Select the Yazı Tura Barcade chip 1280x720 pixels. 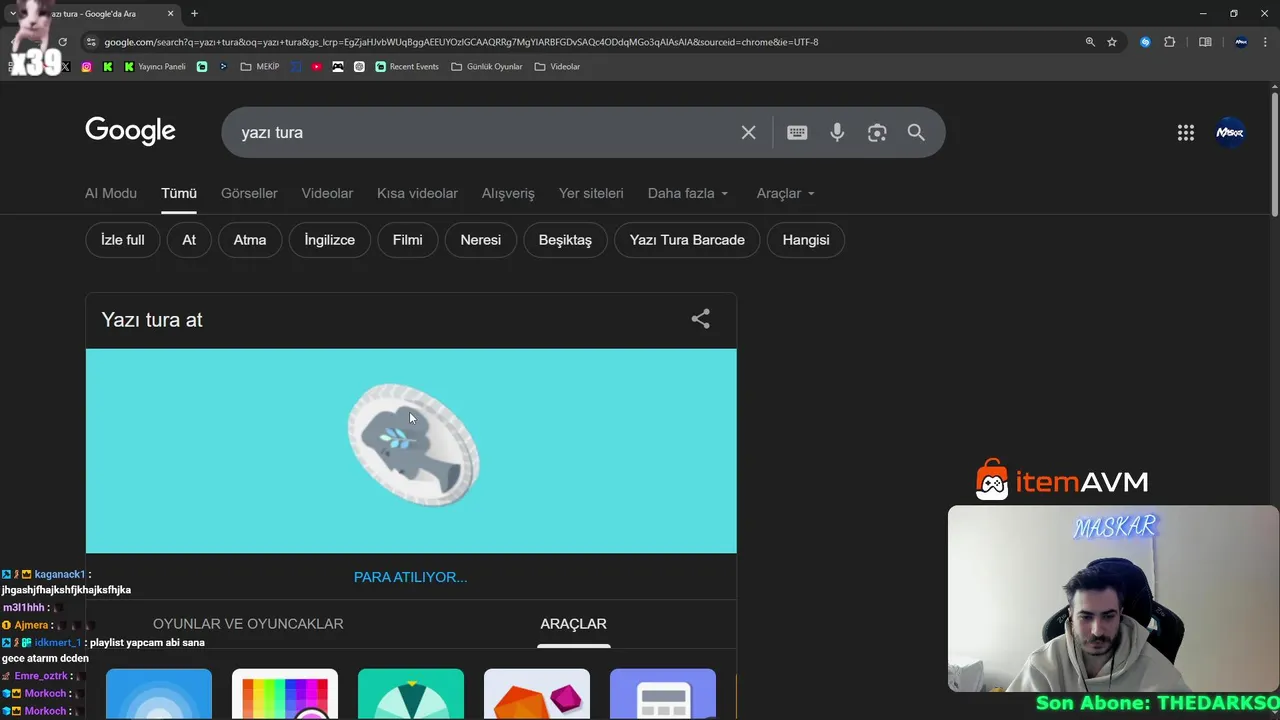click(687, 240)
